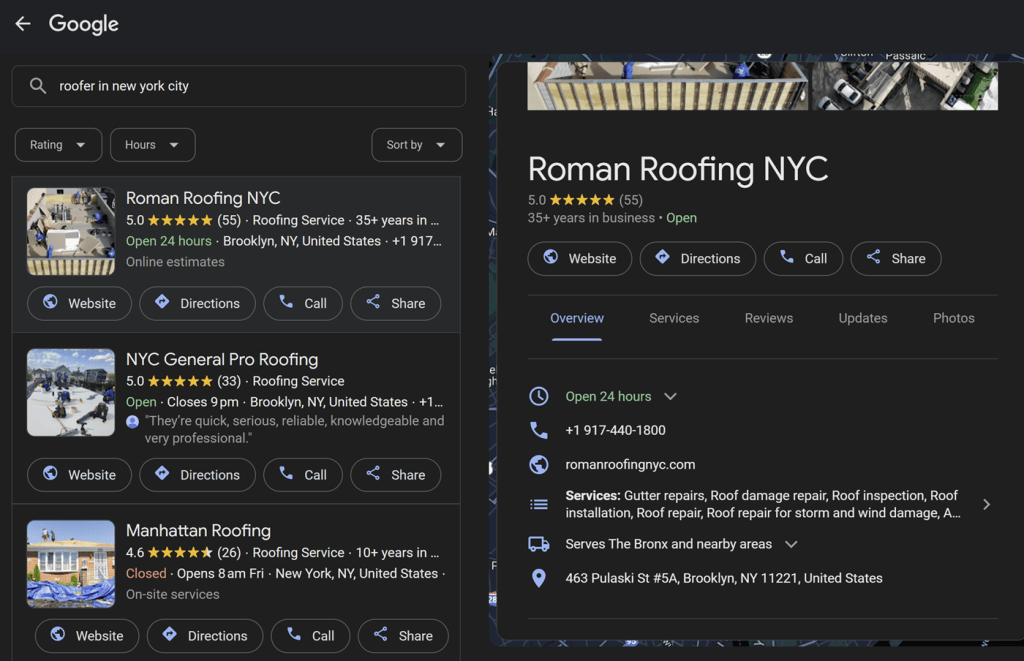
Task: Switch to the Reviews tab
Action: click(768, 318)
